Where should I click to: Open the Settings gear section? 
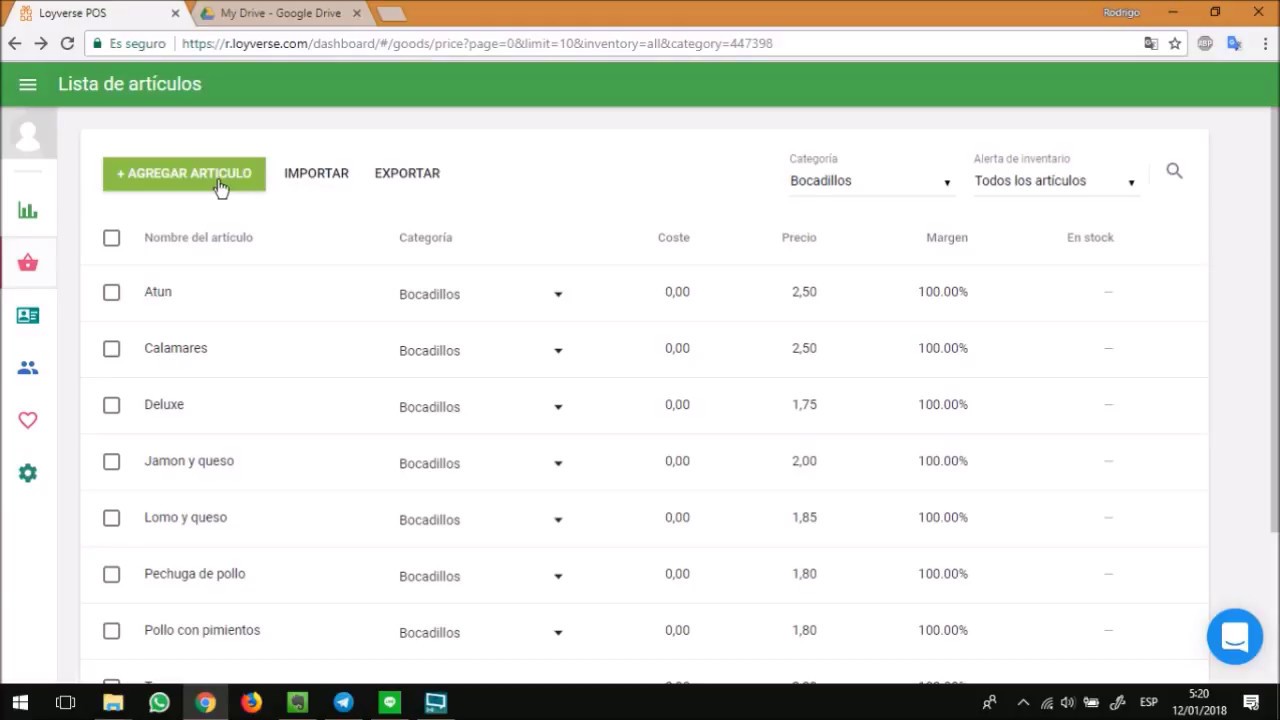pos(28,473)
